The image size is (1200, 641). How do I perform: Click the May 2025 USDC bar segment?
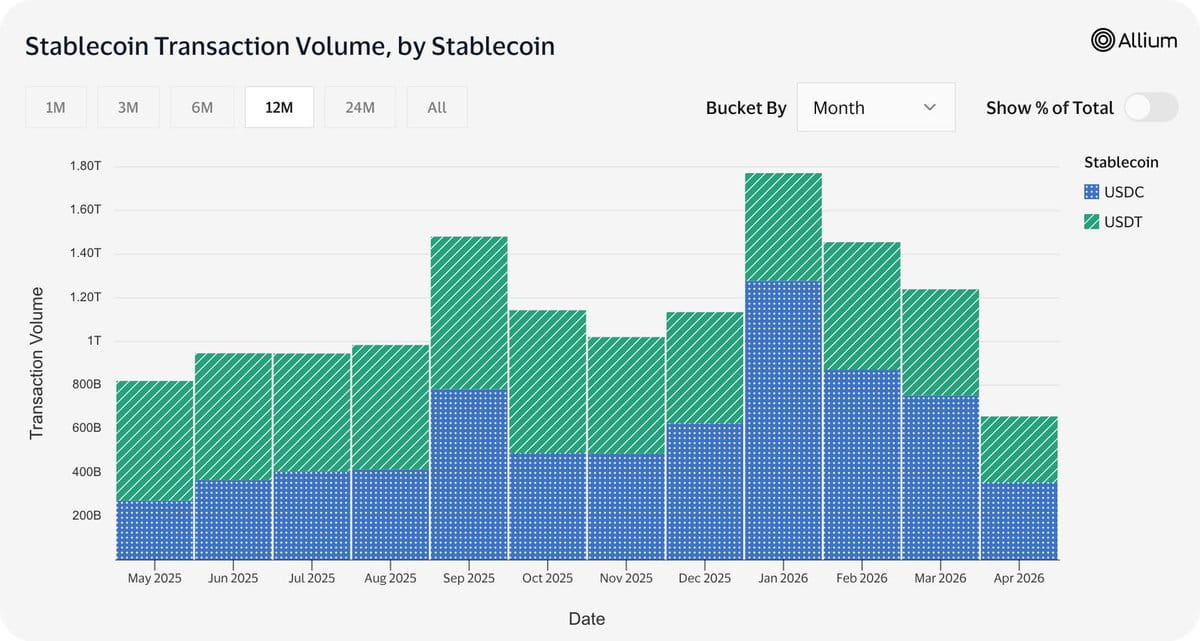point(155,530)
